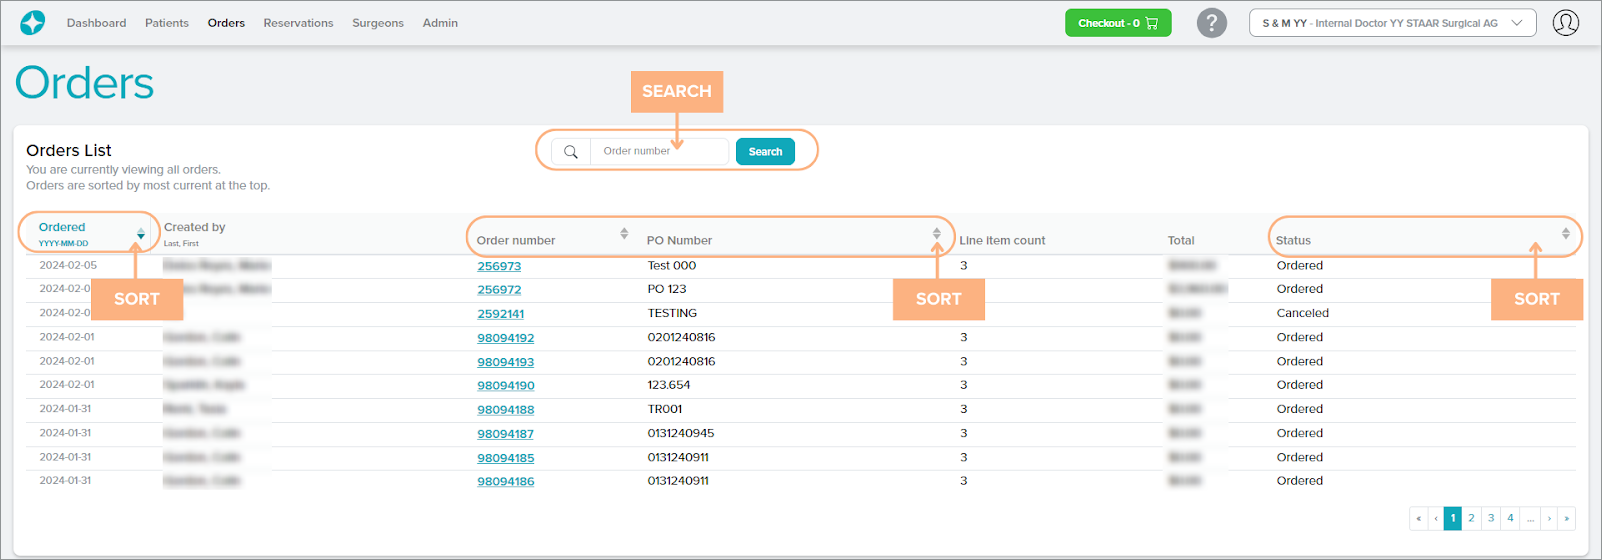Click into the Order number search field

coord(660,152)
